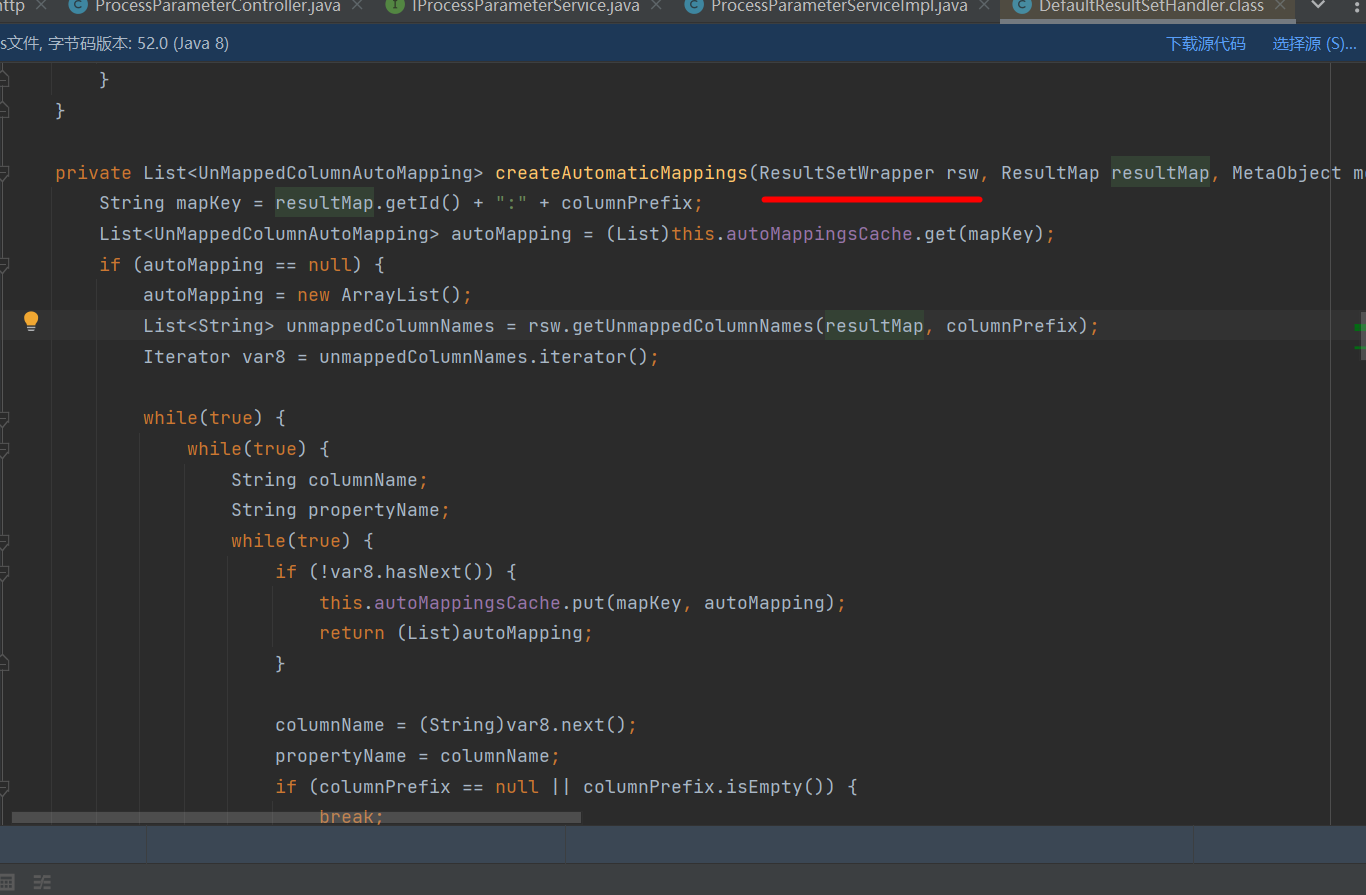Image resolution: width=1366 pixels, height=895 pixels.
Task: Click 'propertyName = columnName;' statement
Action: (x=418, y=756)
